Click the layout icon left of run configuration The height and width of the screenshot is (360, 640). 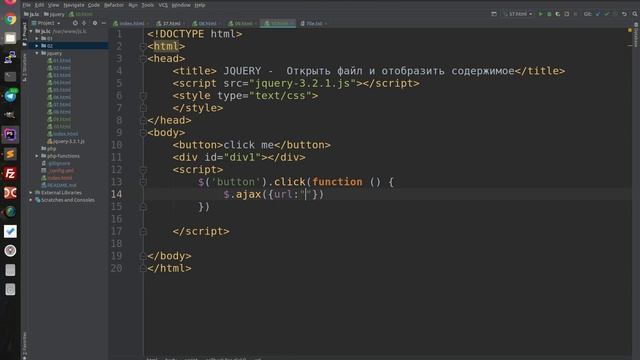click(x=494, y=14)
